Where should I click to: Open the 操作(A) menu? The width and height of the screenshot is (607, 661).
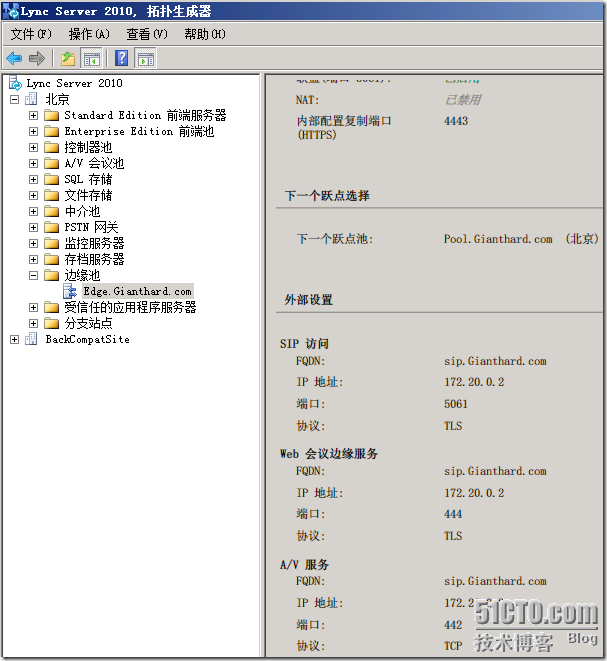(x=89, y=34)
